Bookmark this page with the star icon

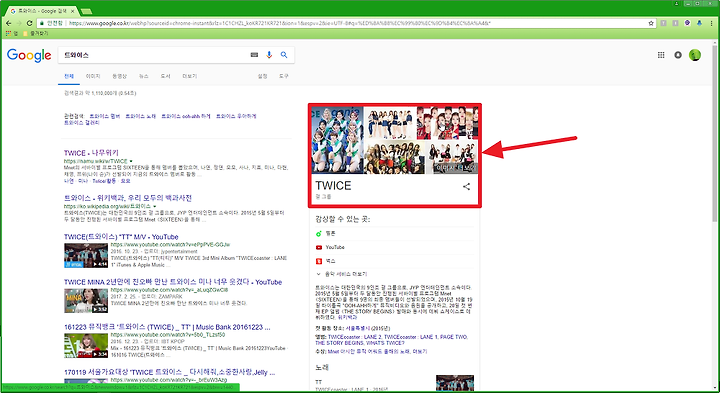coord(651,23)
